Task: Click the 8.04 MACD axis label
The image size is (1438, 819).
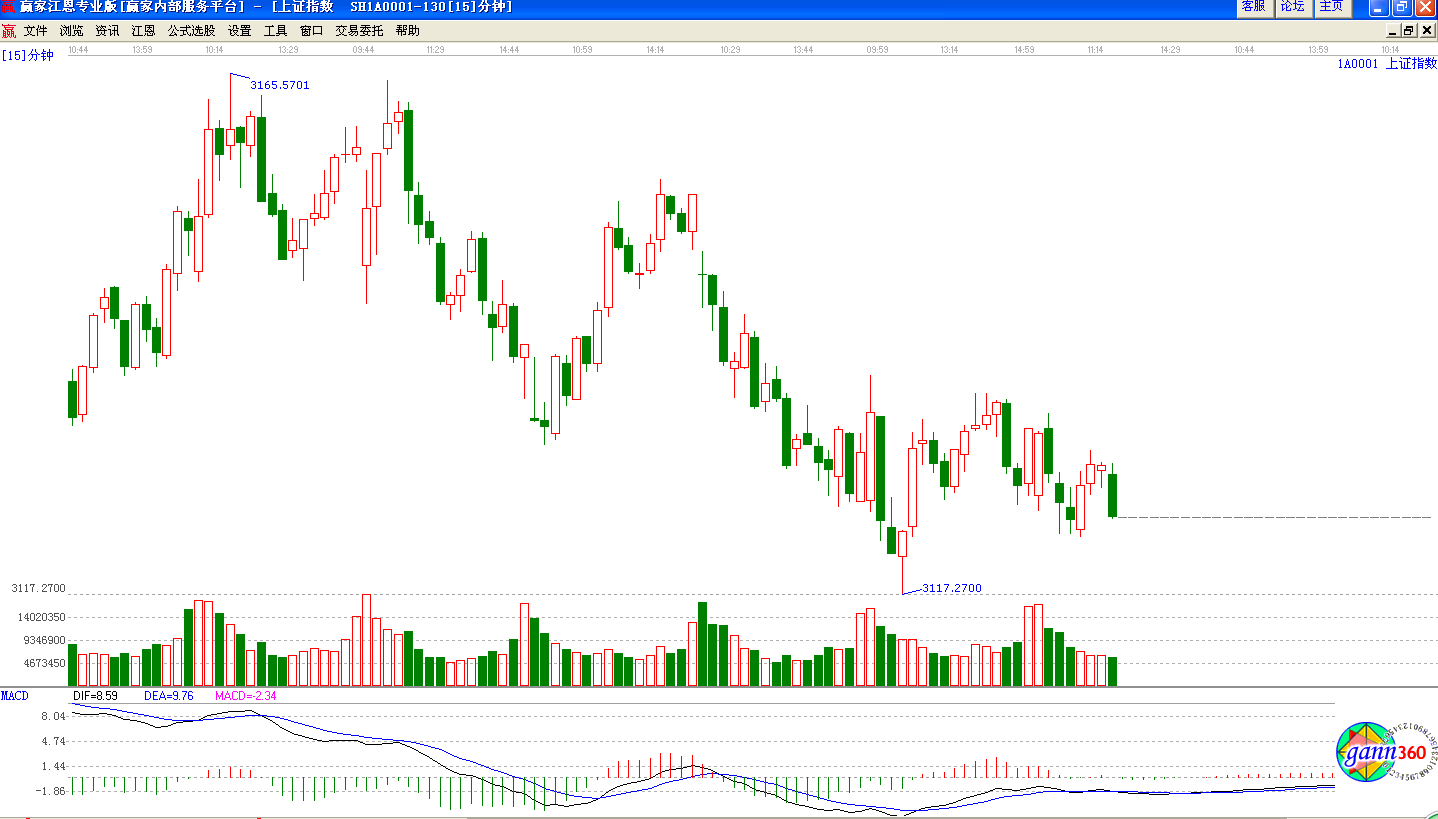Action: pos(54,717)
